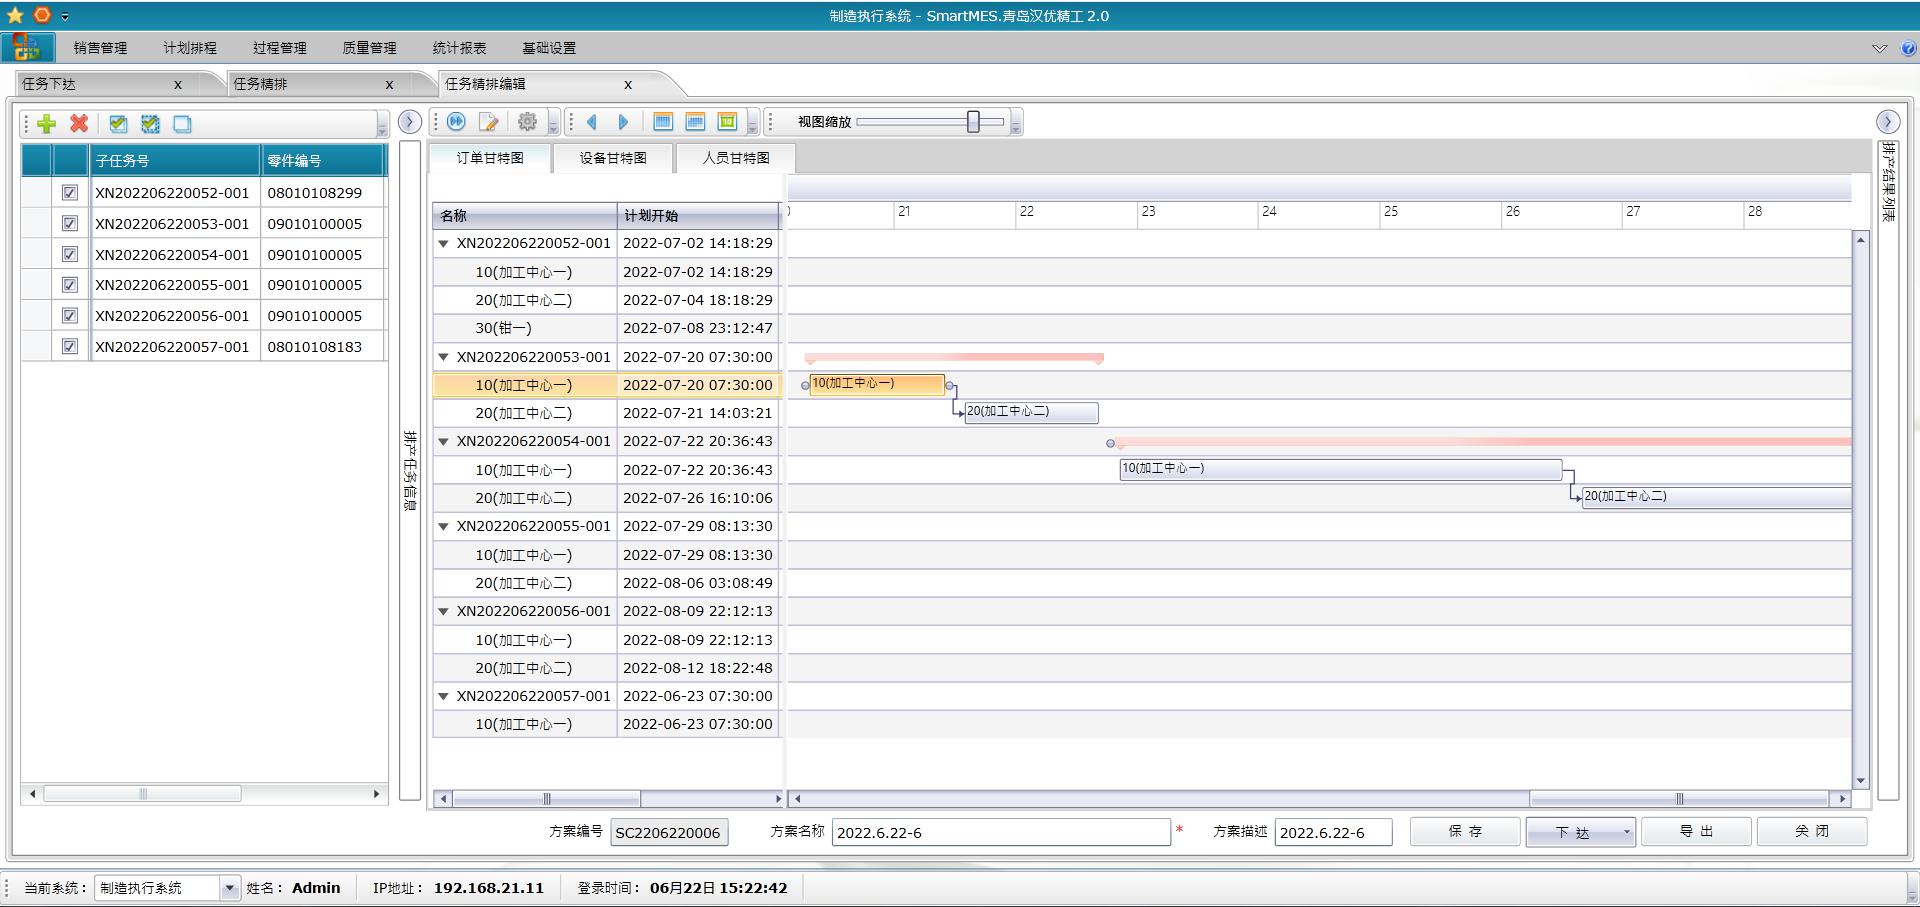Screen dimensions: 1920x907
Task: Toggle checkbox for subtask XN202206220057-001
Action: [70, 347]
